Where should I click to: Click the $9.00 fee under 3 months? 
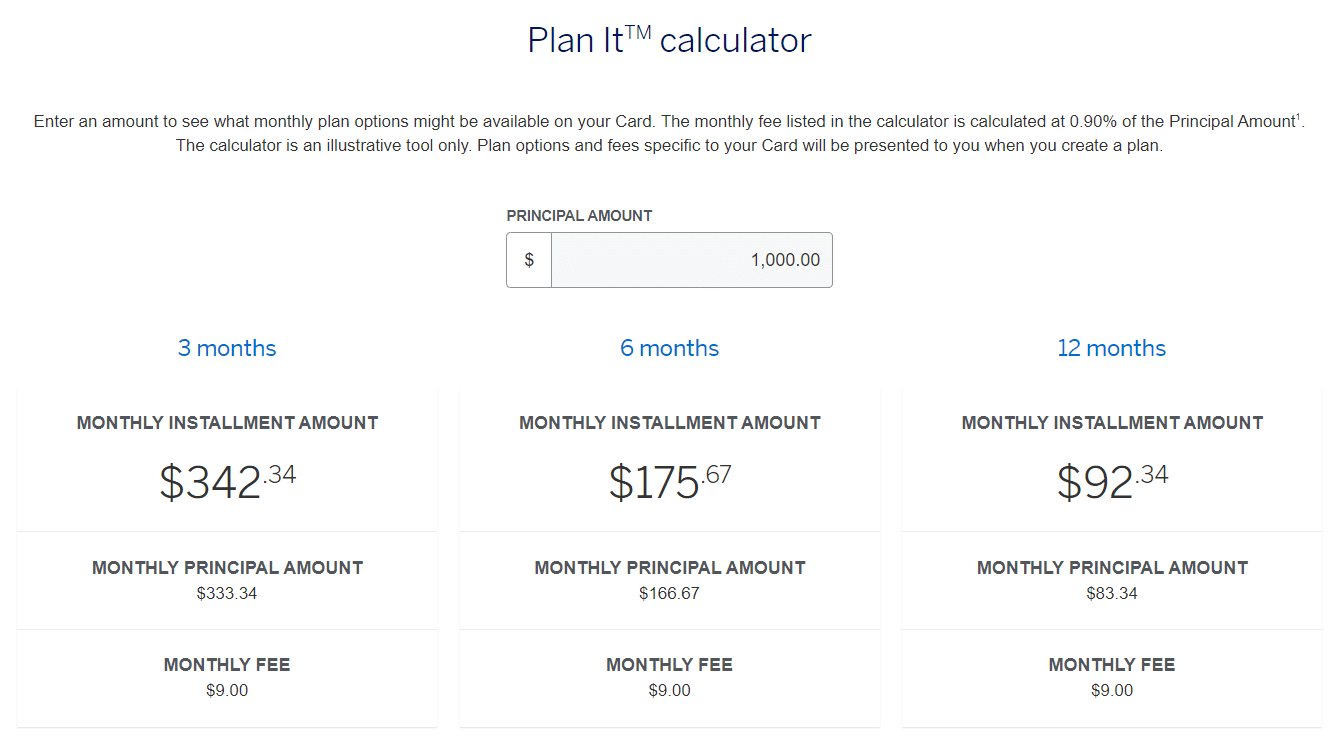227,690
